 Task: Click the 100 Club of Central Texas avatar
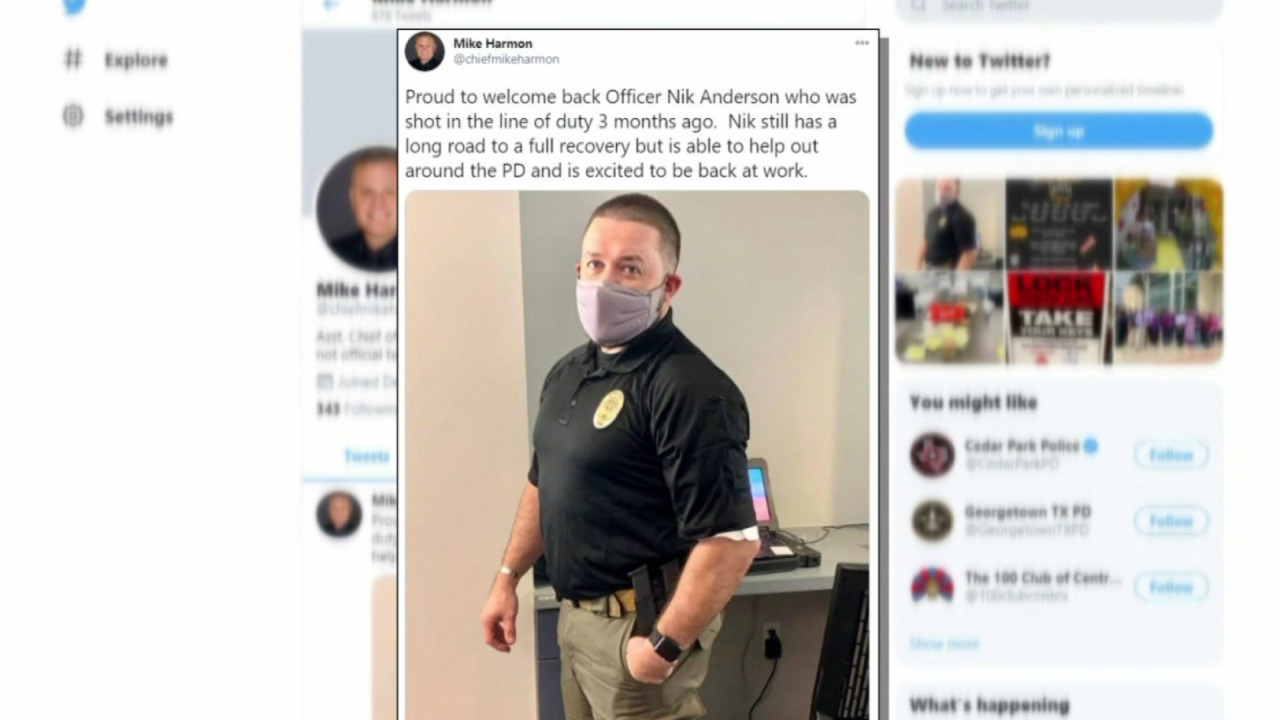click(x=932, y=585)
